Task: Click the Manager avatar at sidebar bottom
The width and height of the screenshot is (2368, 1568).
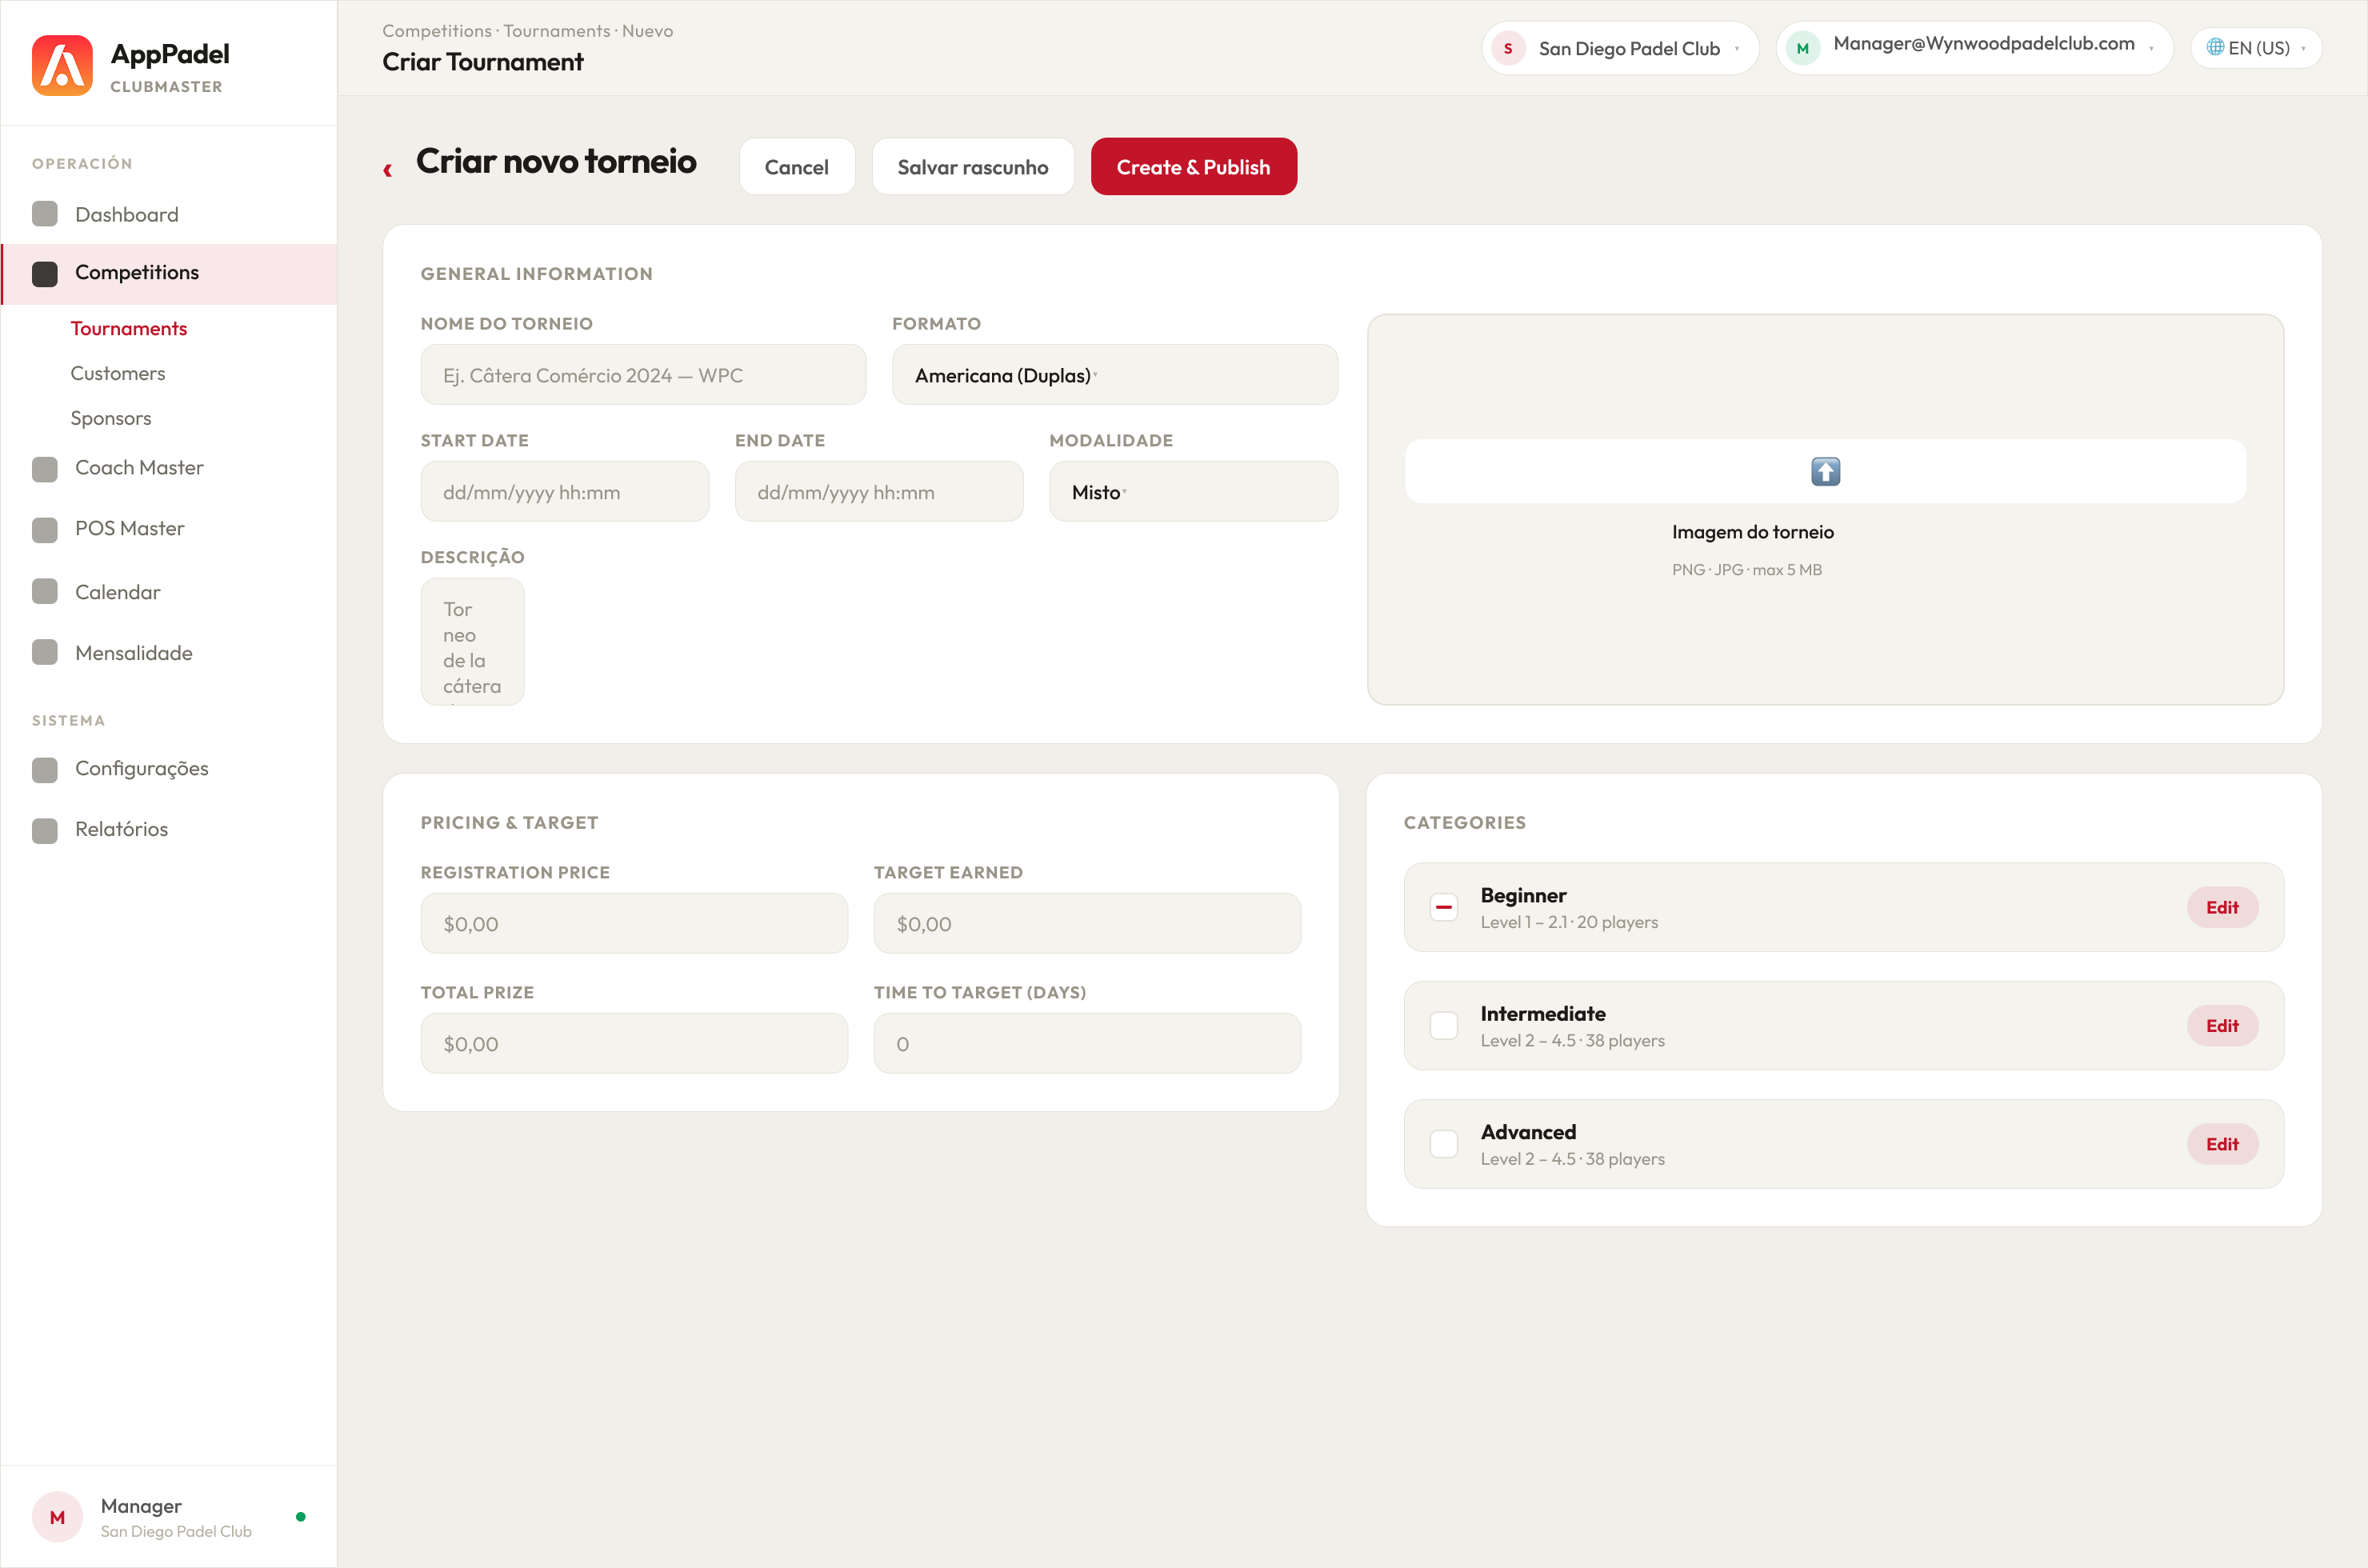Action: click(57, 1517)
